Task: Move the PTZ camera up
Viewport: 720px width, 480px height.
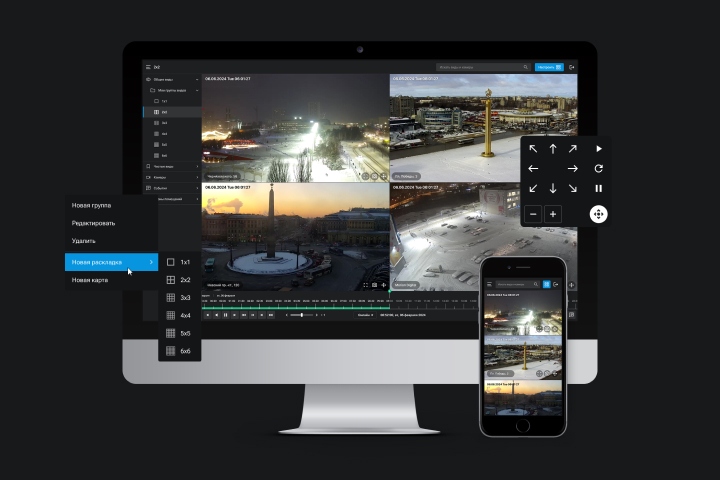Action: click(553, 149)
